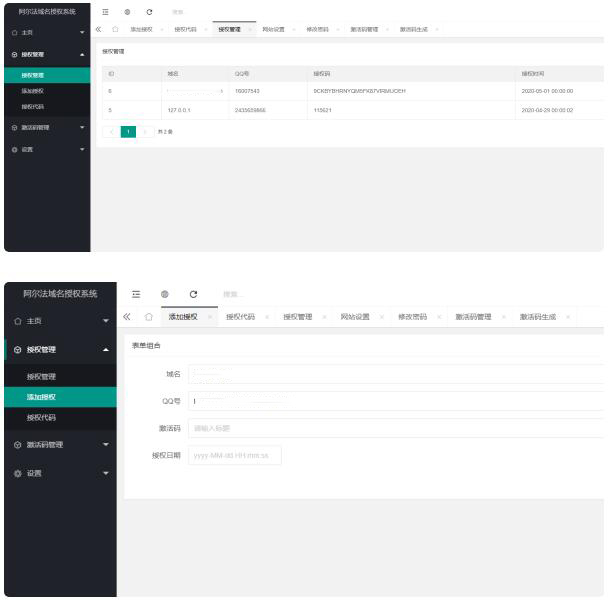This screenshot has width=610, height=600.
Task: Click the home icon tab in the upper window
Action: click(x=115, y=29)
